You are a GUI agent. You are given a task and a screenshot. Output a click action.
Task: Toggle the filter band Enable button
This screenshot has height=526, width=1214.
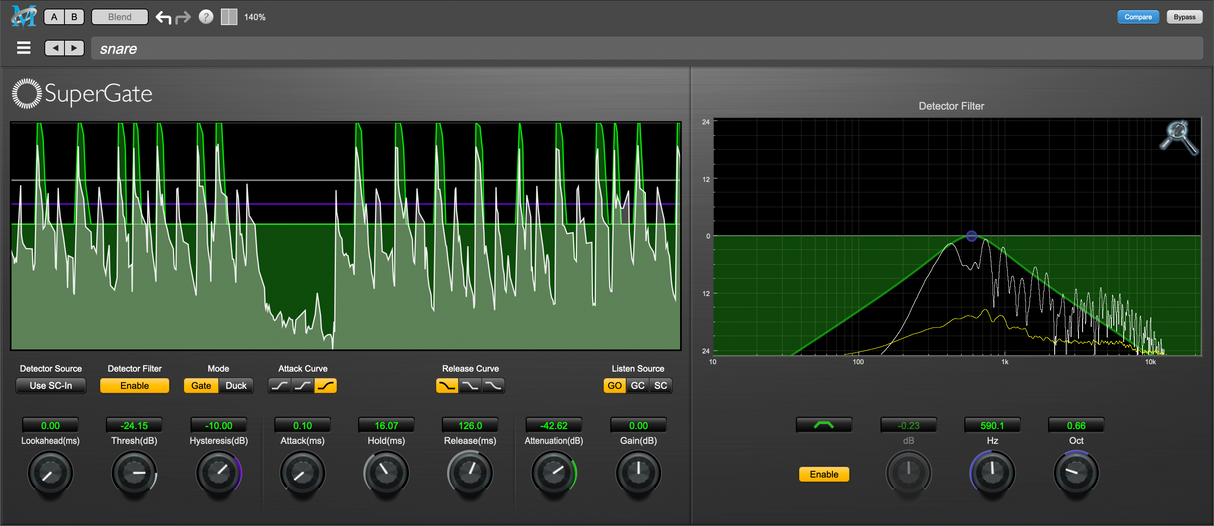[x=824, y=474]
